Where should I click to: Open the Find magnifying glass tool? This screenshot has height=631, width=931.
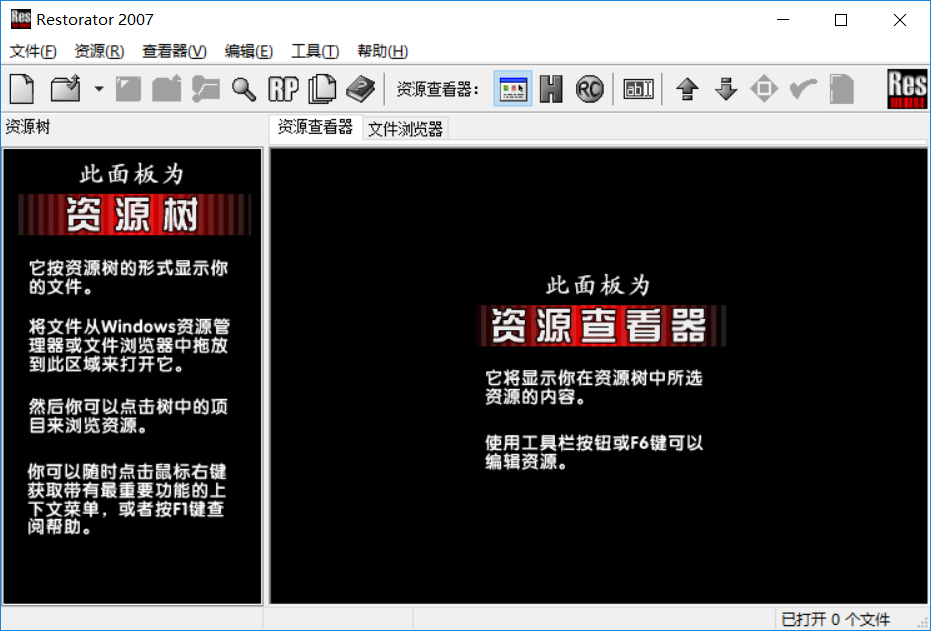coord(243,89)
